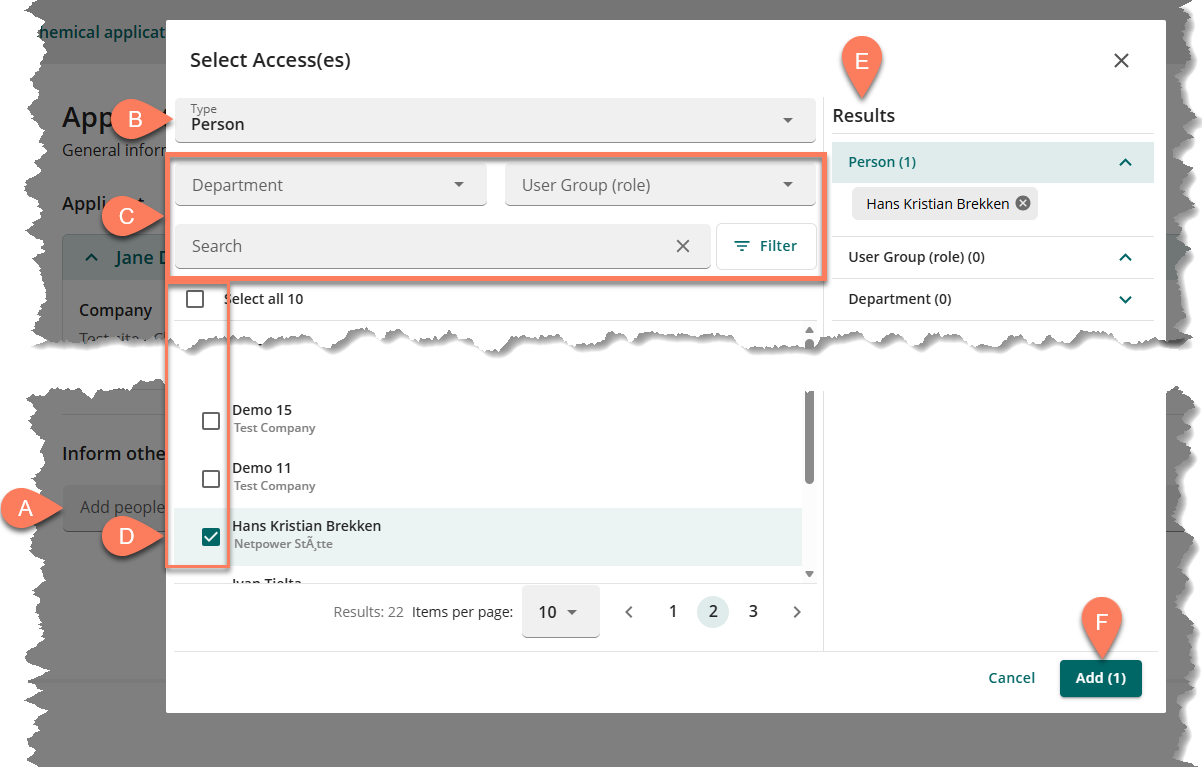Viewport: 1202px width, 767px height.
Task: Open the Type dropdown showing Person
Action: coord(495,120)
